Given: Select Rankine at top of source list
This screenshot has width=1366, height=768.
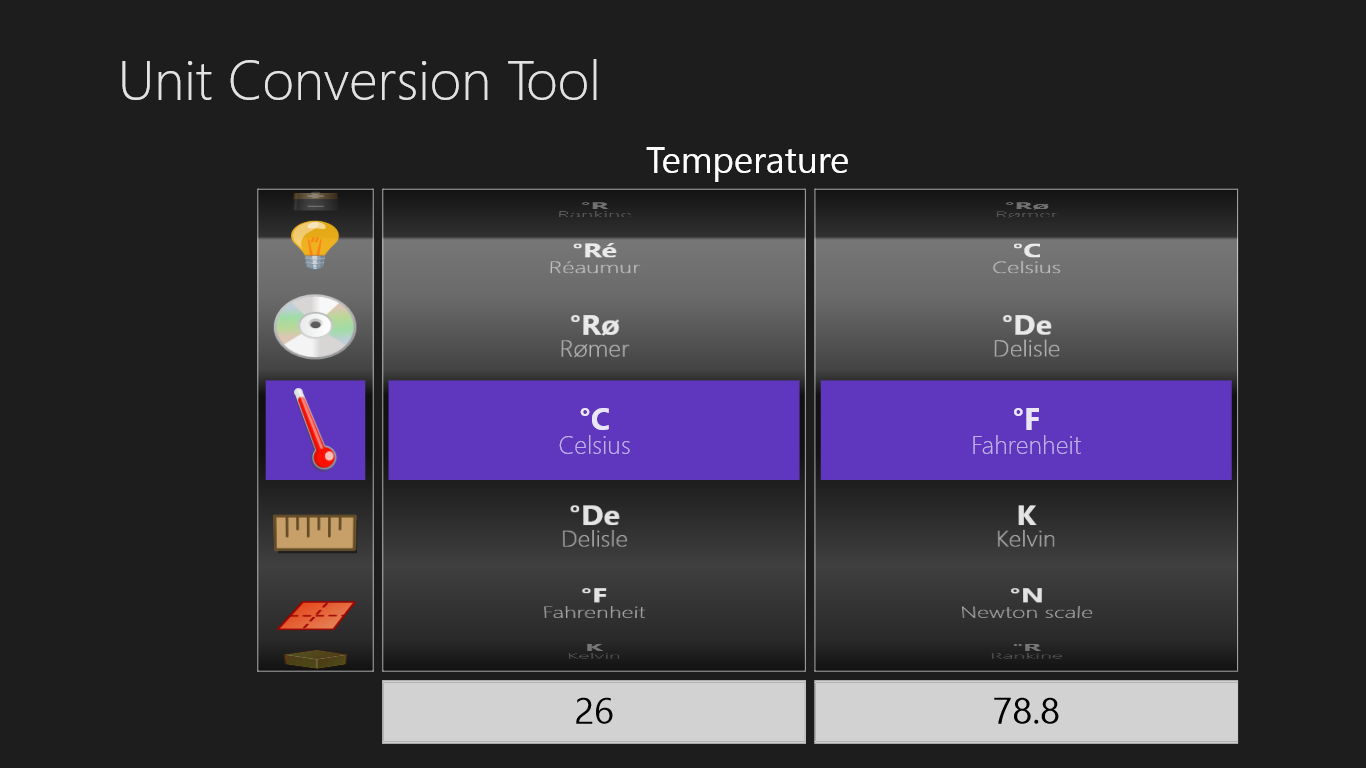Looking at the screenshot, I should [x=594, y=209].
